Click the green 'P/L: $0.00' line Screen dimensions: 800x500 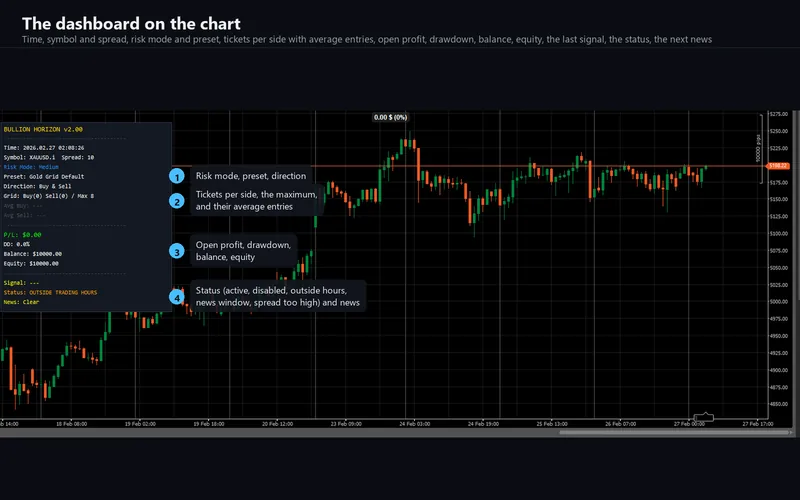[x=22, y=235]
